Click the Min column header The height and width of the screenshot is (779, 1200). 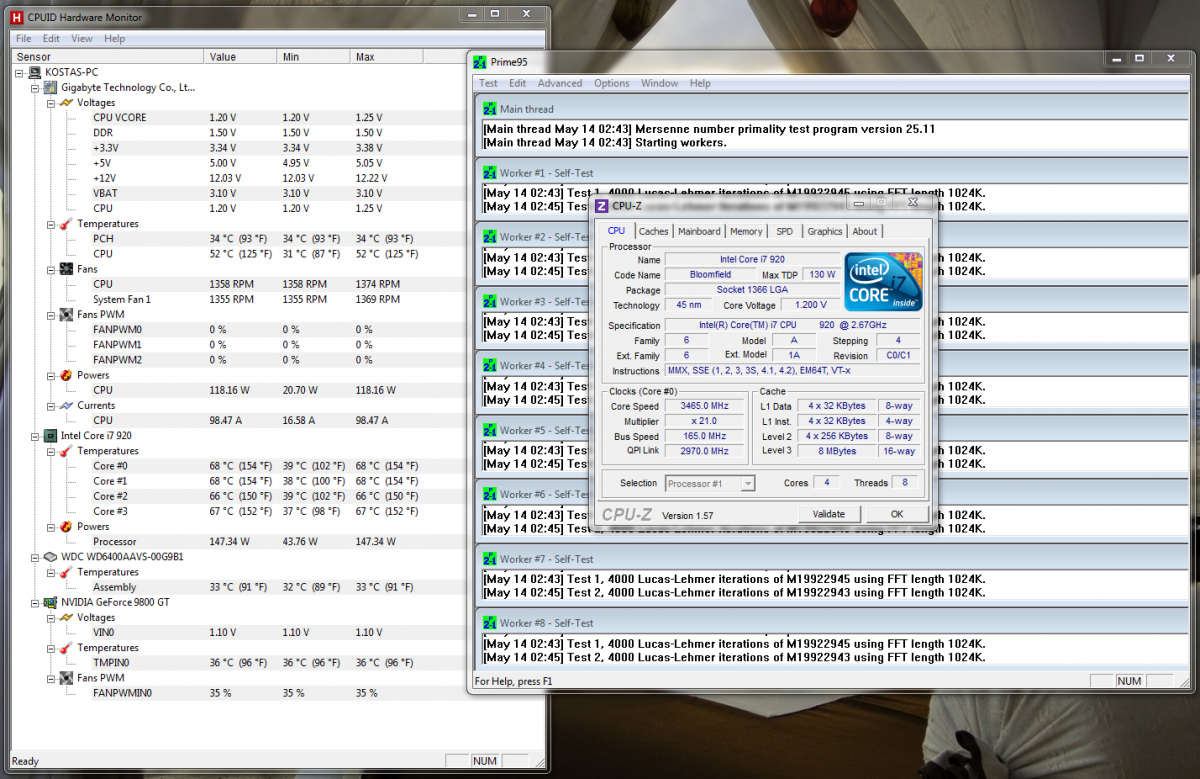tap(313, 57)
